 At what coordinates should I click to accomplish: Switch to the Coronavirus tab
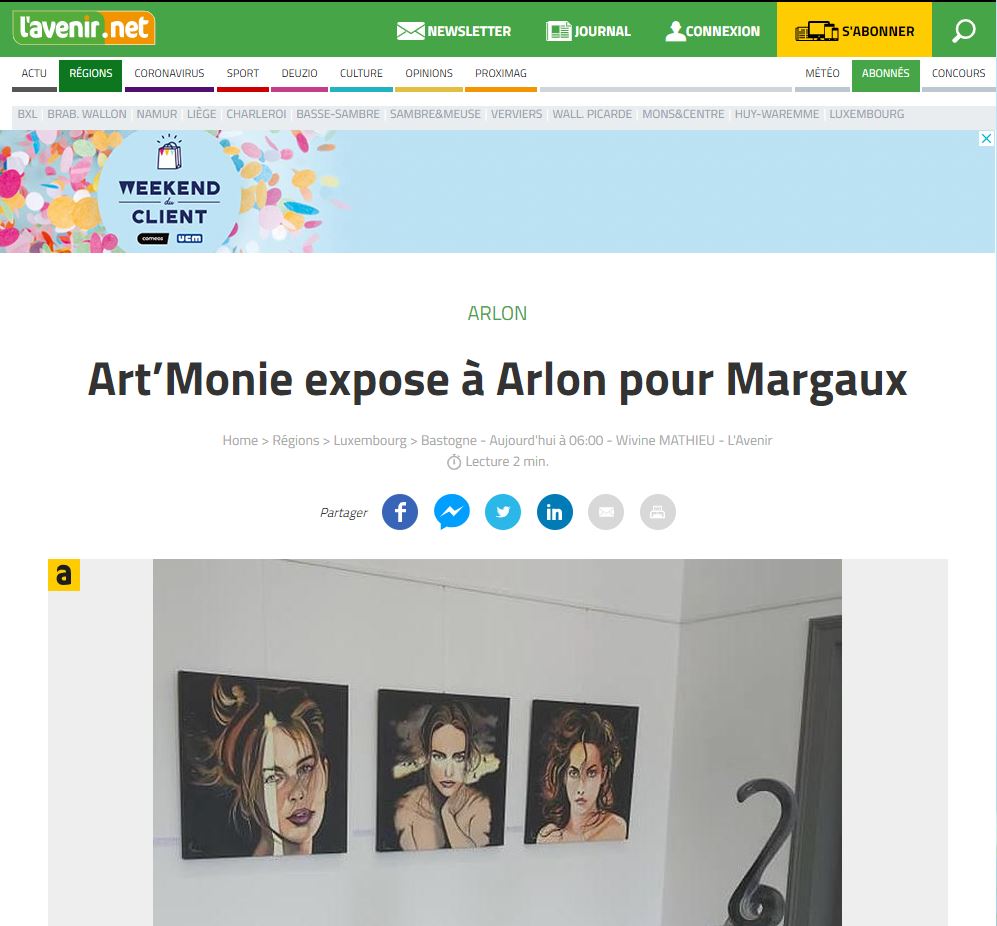point(169,75)
